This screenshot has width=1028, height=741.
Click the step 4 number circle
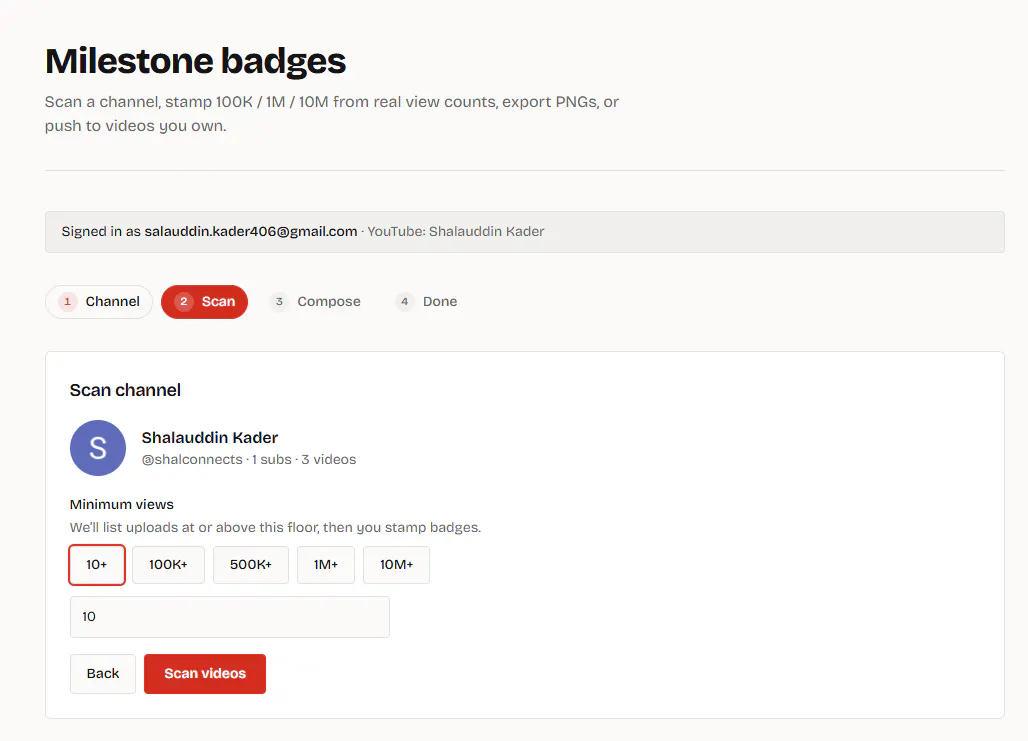[x=405, y=302]
